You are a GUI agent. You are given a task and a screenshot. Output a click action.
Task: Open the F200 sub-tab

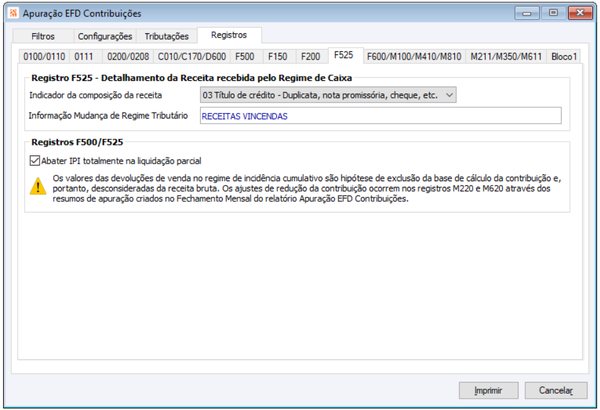310,57
